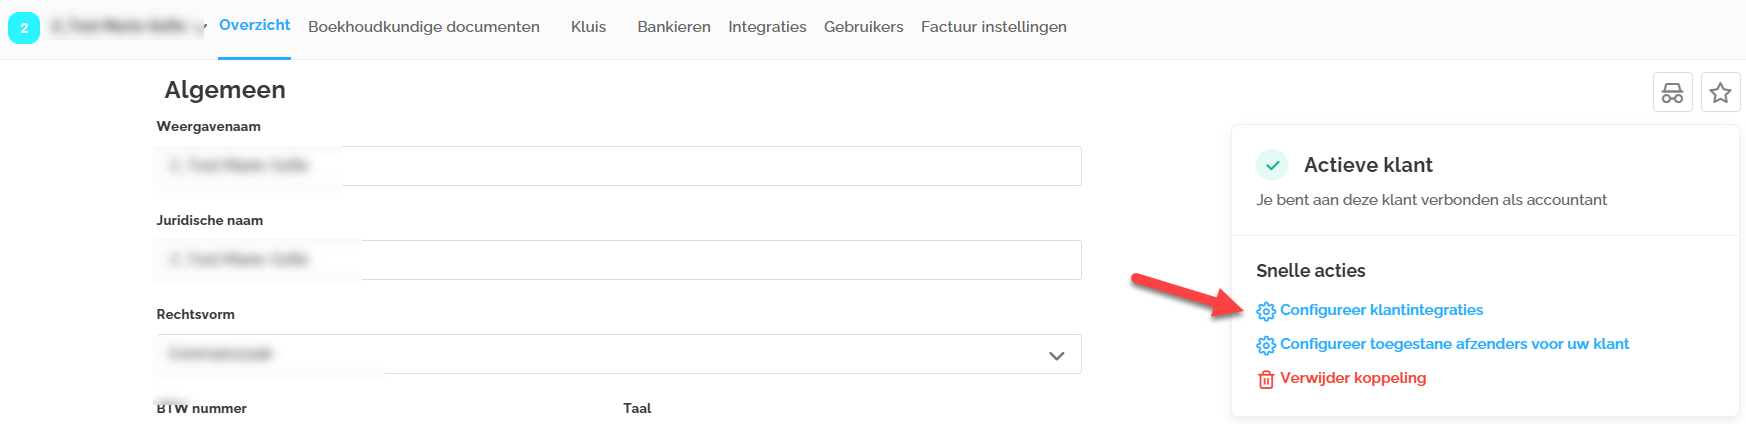The image size is (1746, 424).
Task: Click the incognito glasses icon button
Action: tap(1672, 93)
